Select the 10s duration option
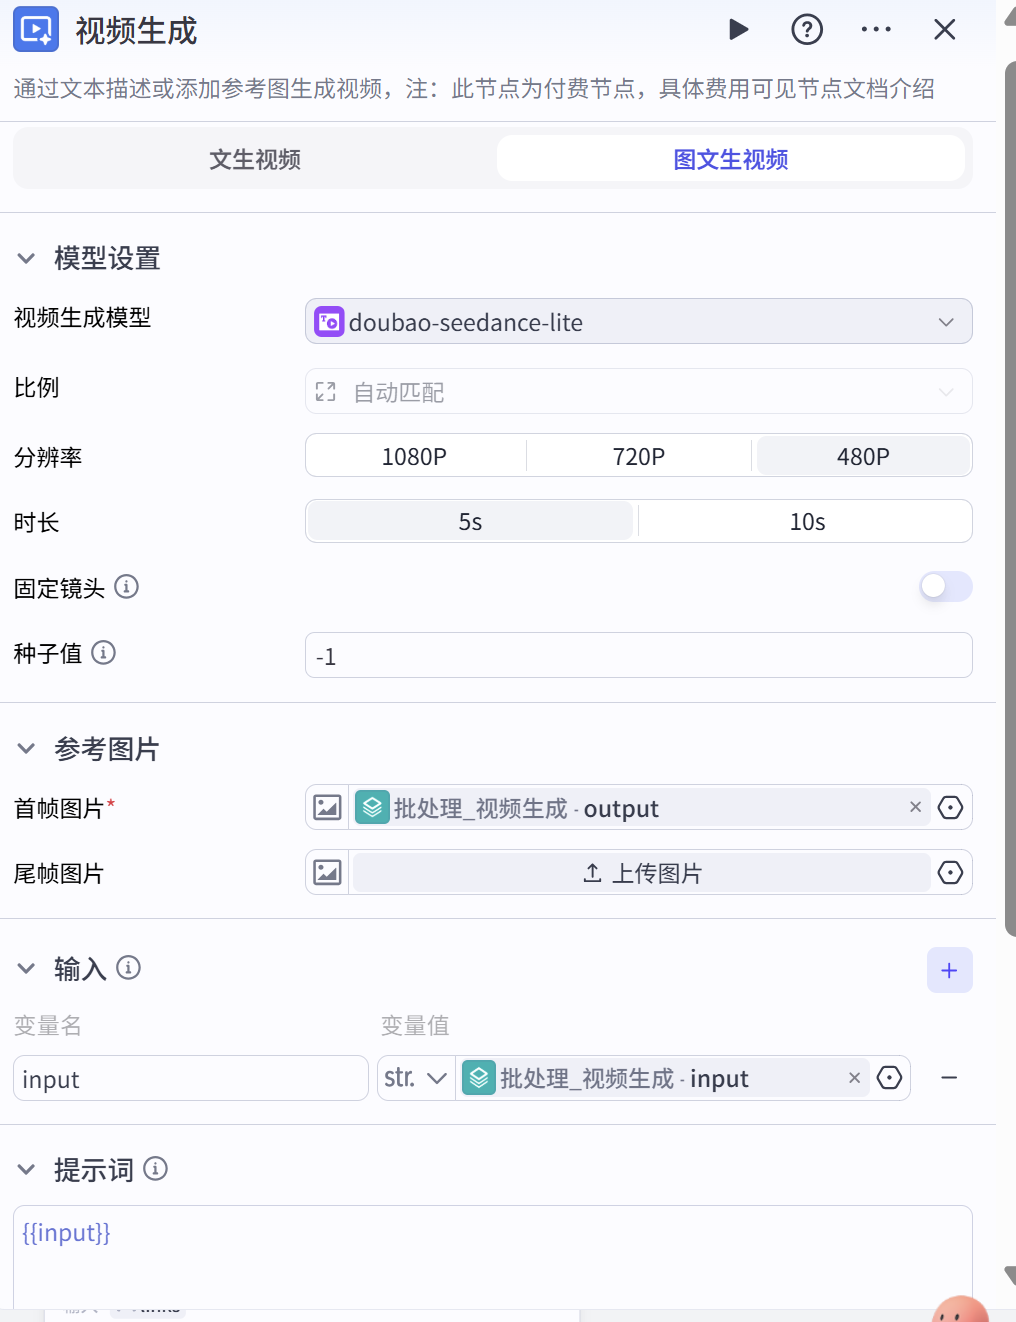This screenshot has width=1016, height=1322. click(807, 521)
